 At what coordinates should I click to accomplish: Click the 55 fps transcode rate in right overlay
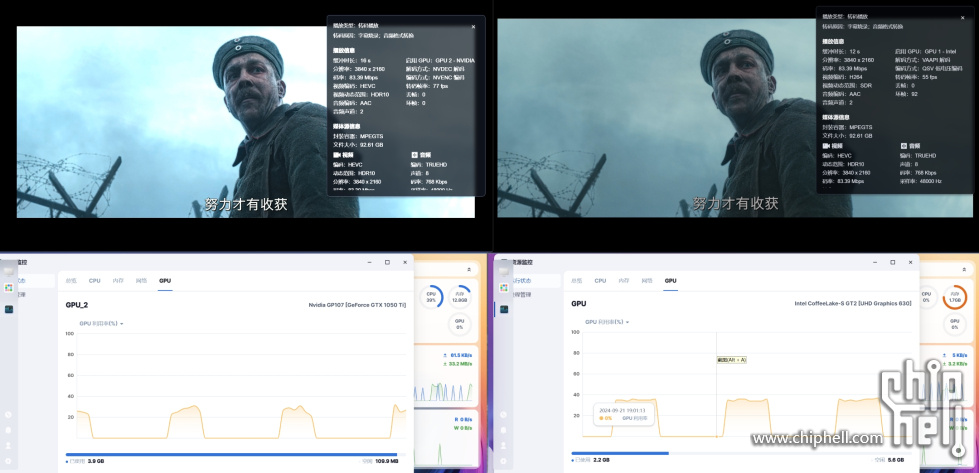click(x=929, y=77)
